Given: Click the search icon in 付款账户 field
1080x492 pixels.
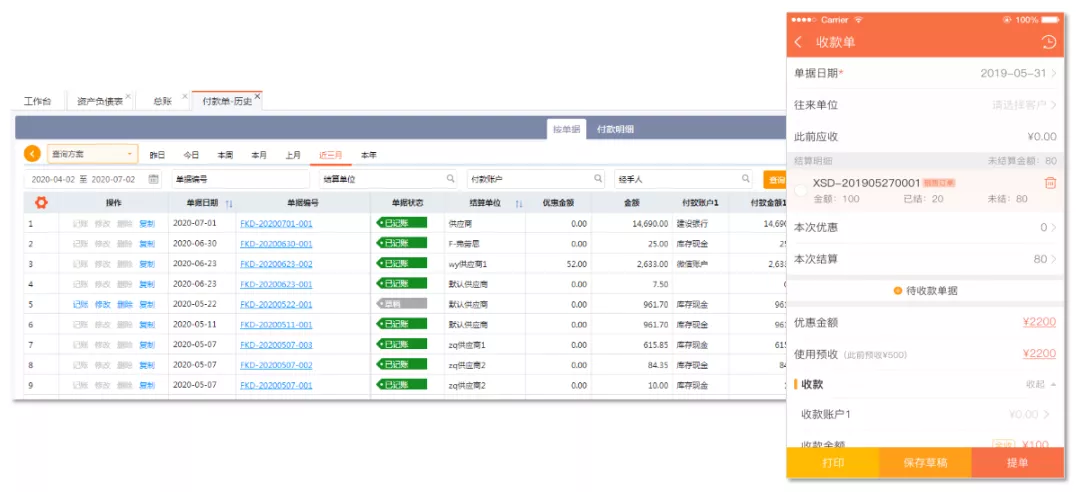Looking at the screenshot, I should coord(598,179).
